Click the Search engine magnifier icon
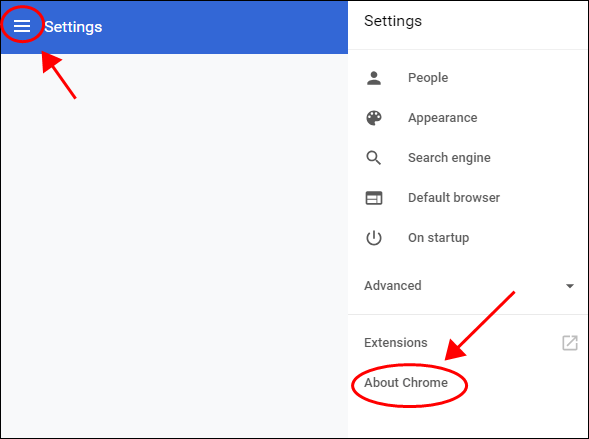 374,158
